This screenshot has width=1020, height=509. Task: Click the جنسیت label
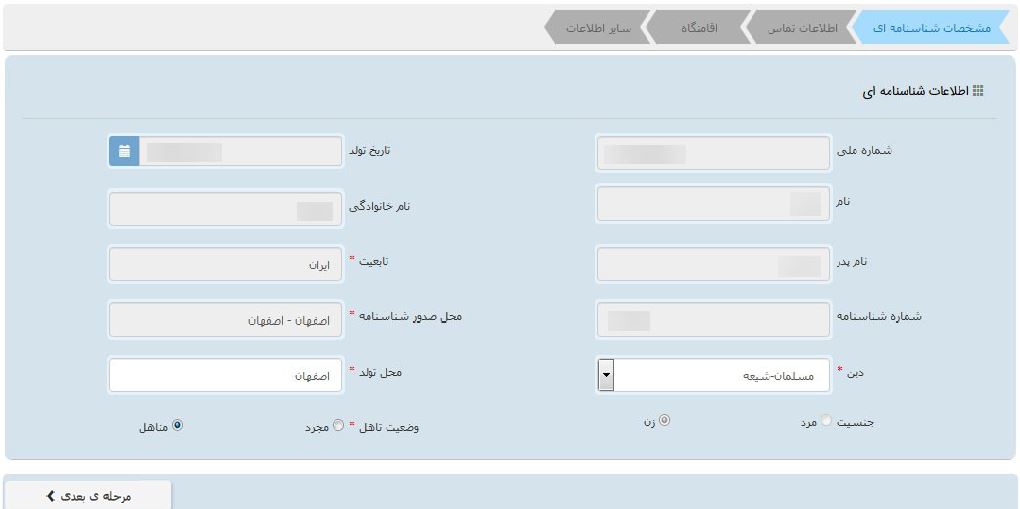[x=855, y=422]
